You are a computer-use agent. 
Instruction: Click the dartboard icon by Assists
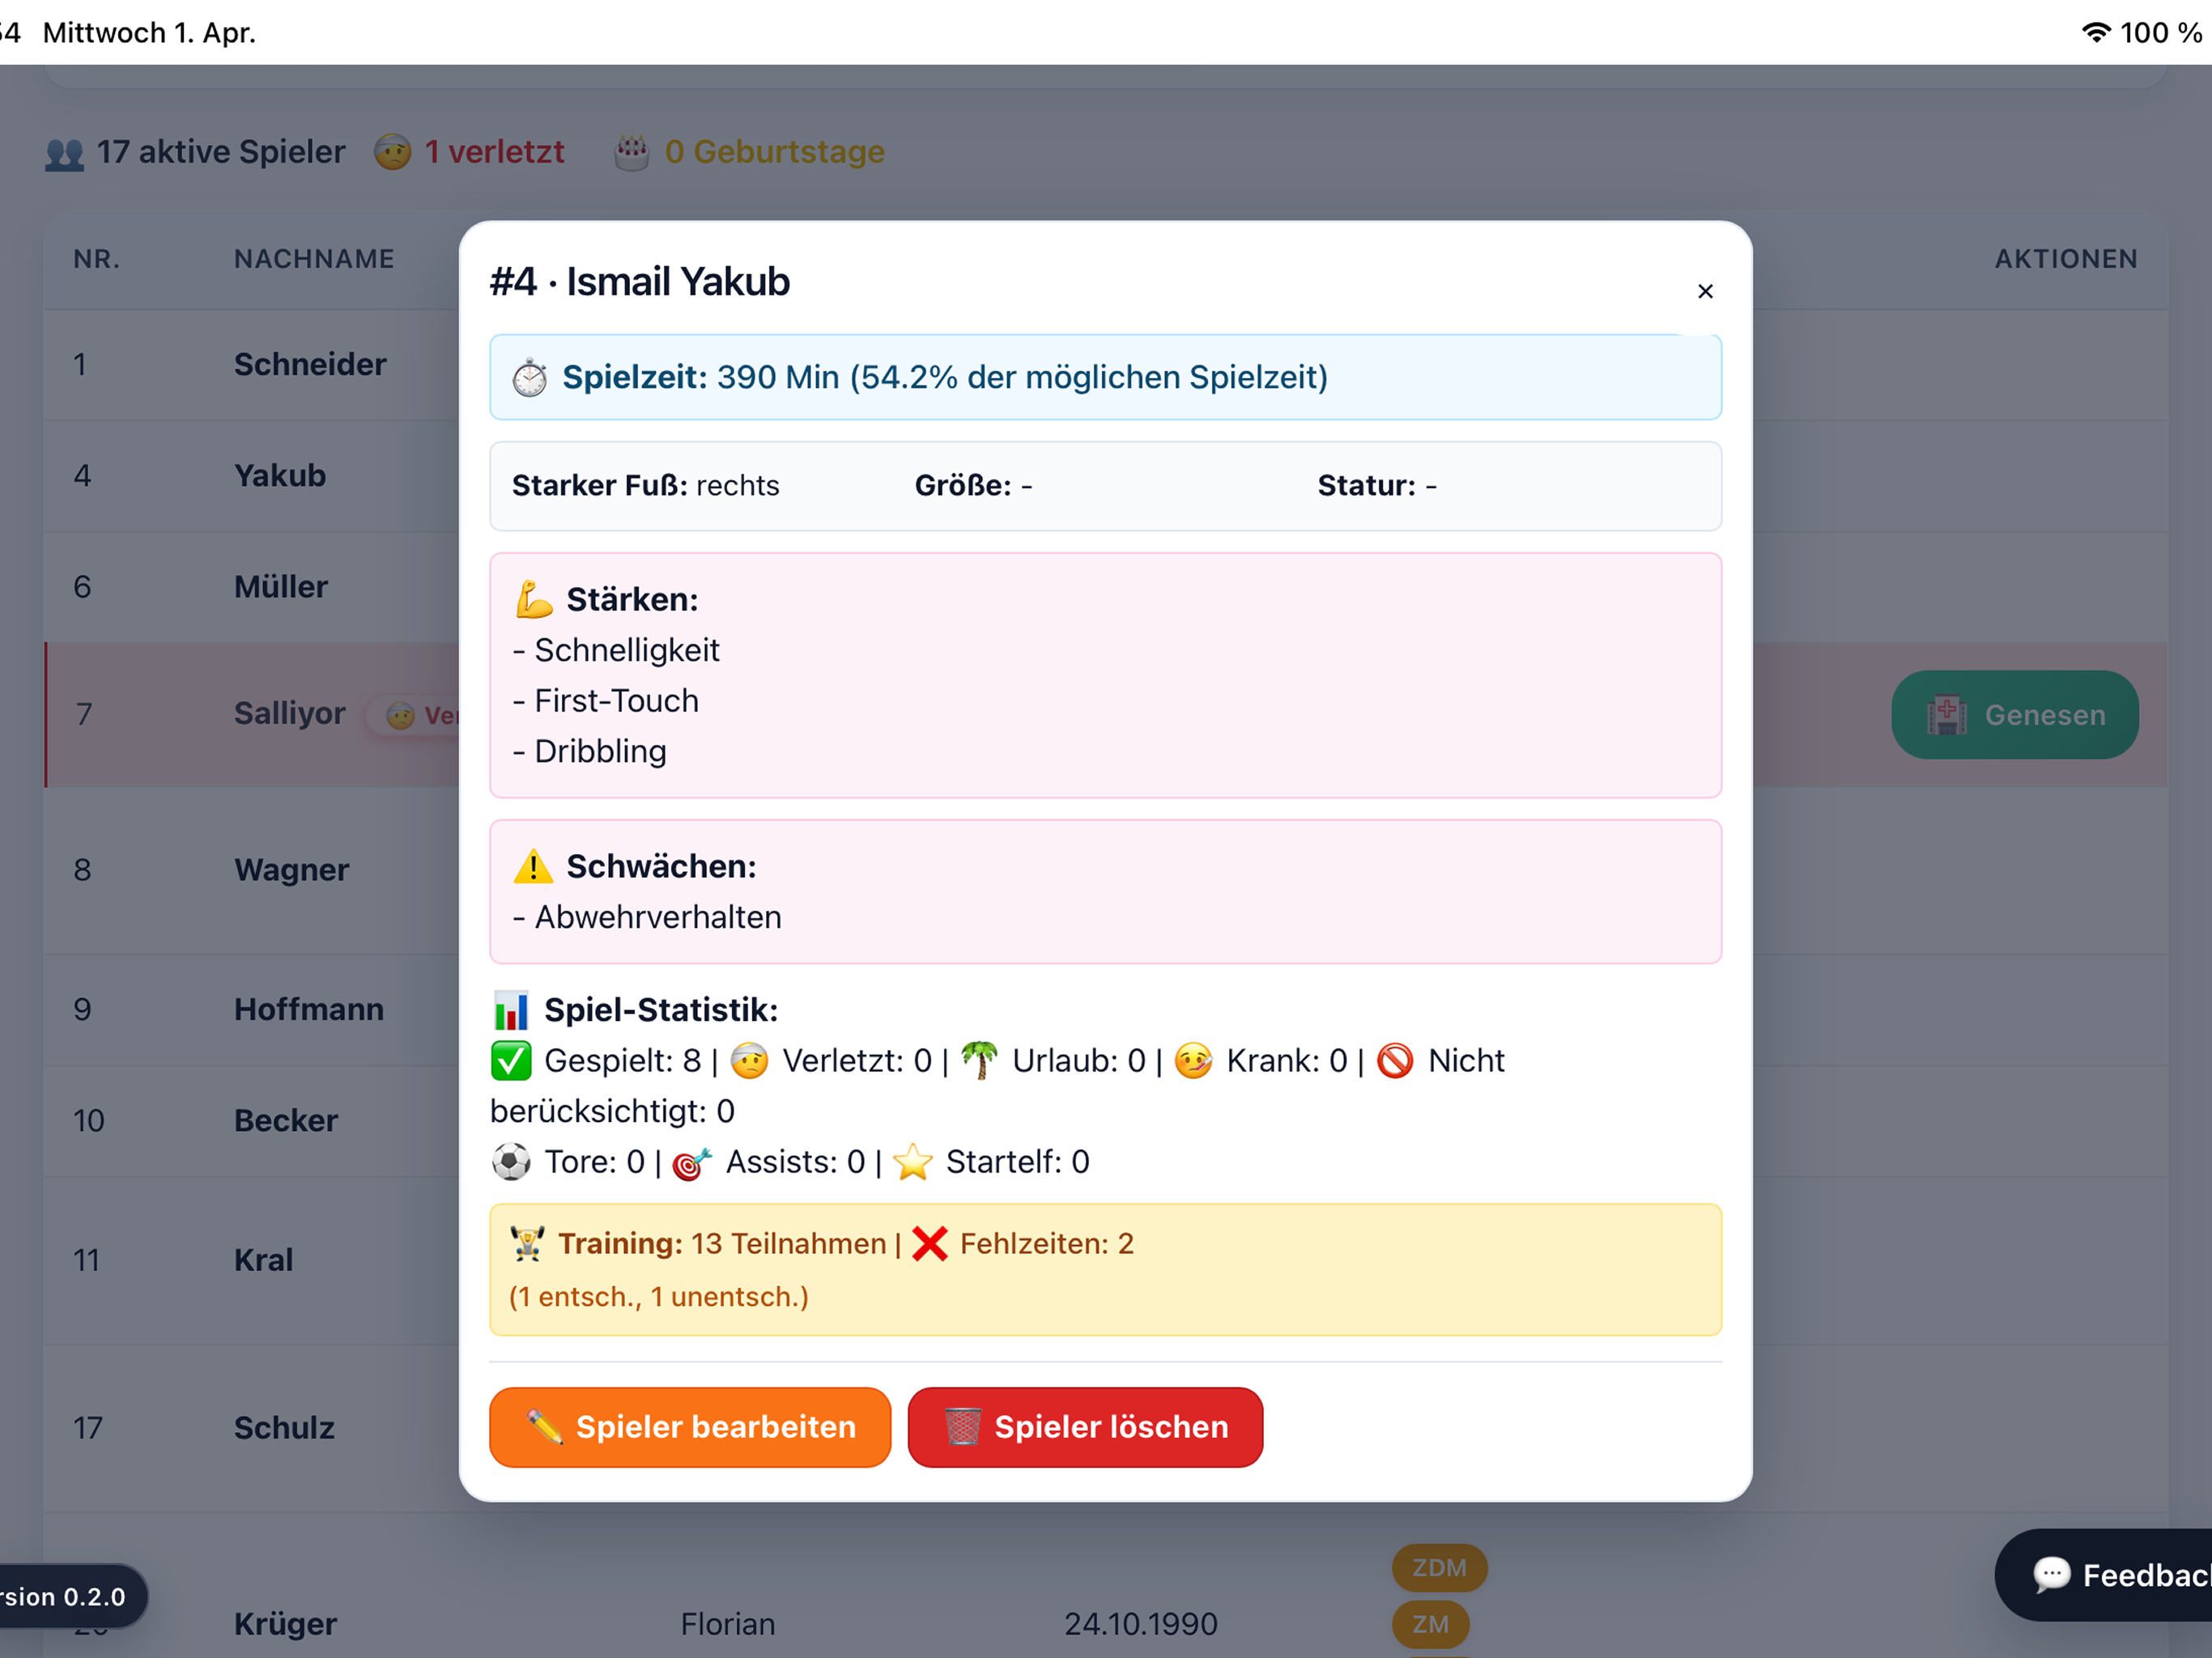(x=692, y=1162)
